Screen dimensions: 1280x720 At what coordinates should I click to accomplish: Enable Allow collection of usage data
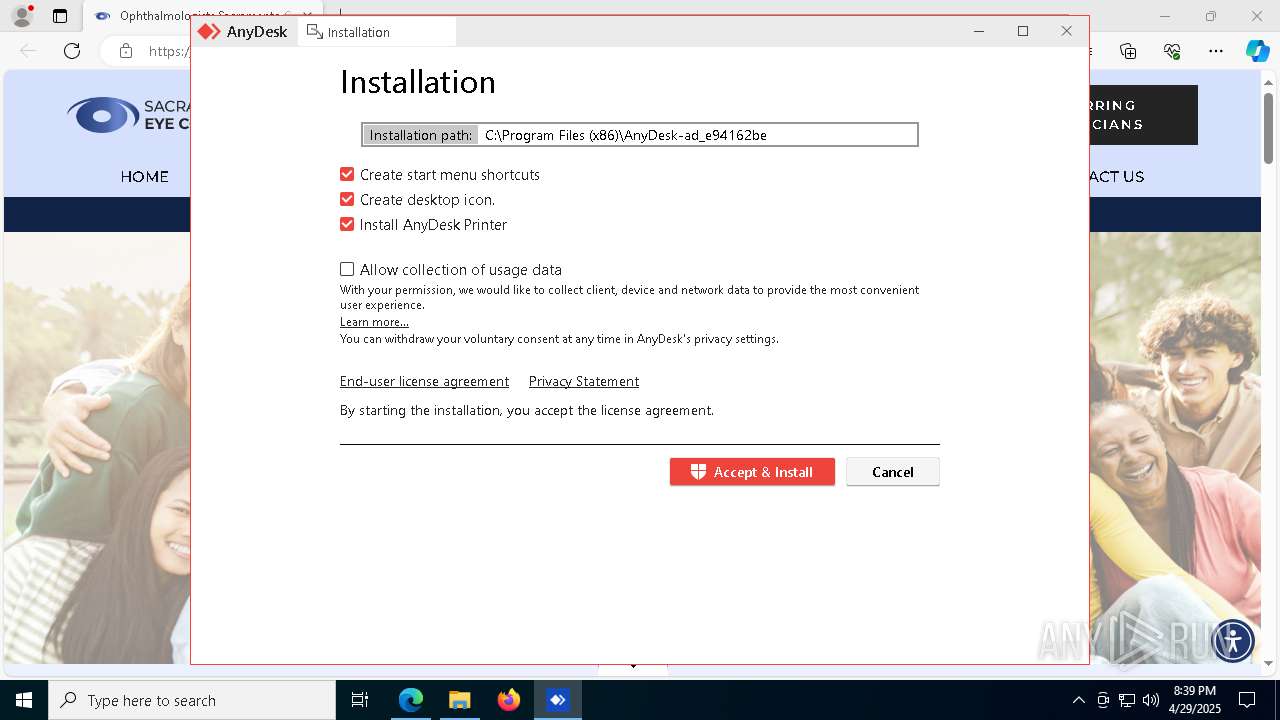(x=347, y=269)
